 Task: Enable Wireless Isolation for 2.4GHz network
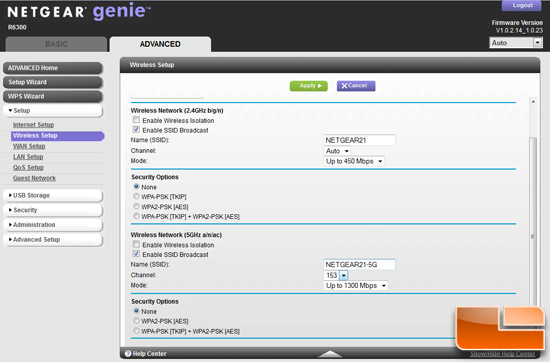[x=136, y=120]
